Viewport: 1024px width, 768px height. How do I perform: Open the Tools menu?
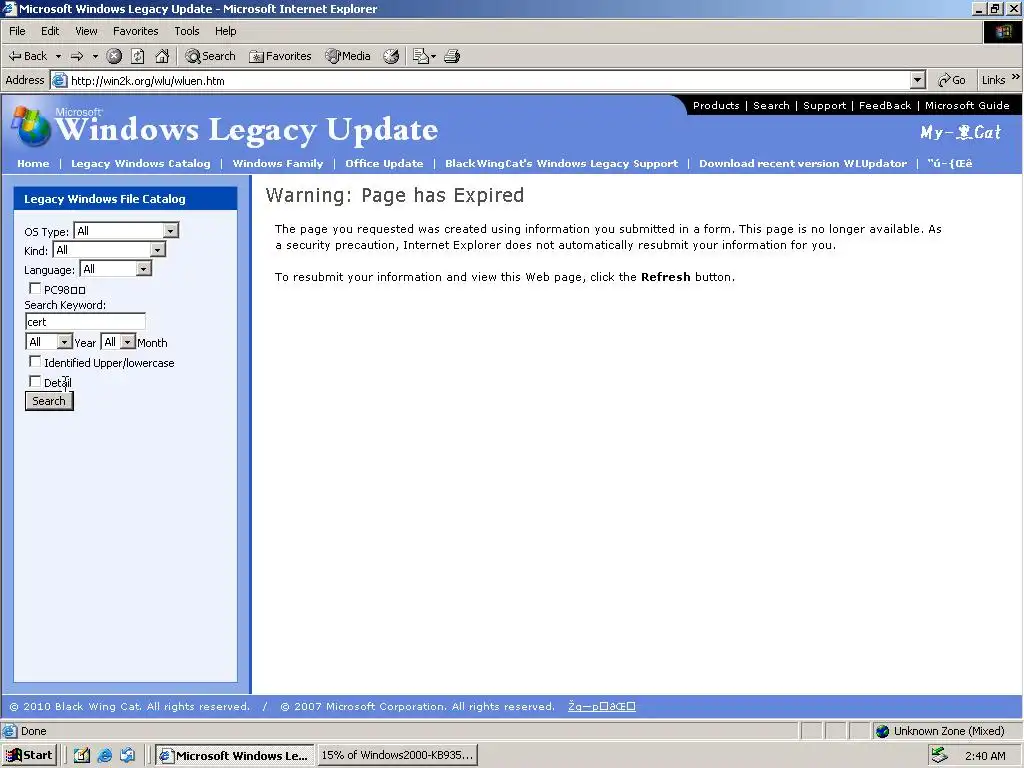pos(187,31)
